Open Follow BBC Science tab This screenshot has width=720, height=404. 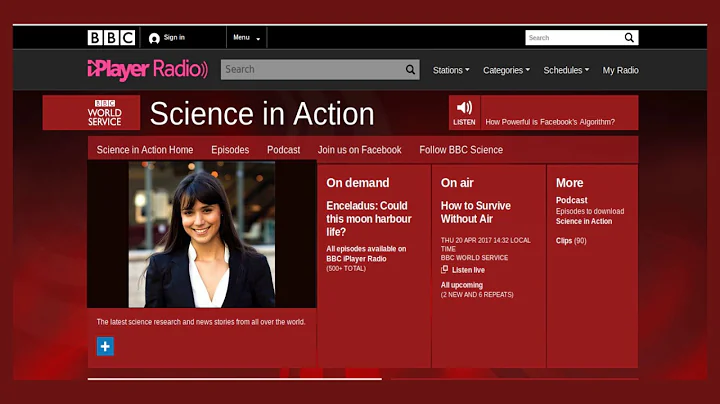pyautogui.click(x=461, y=150)
